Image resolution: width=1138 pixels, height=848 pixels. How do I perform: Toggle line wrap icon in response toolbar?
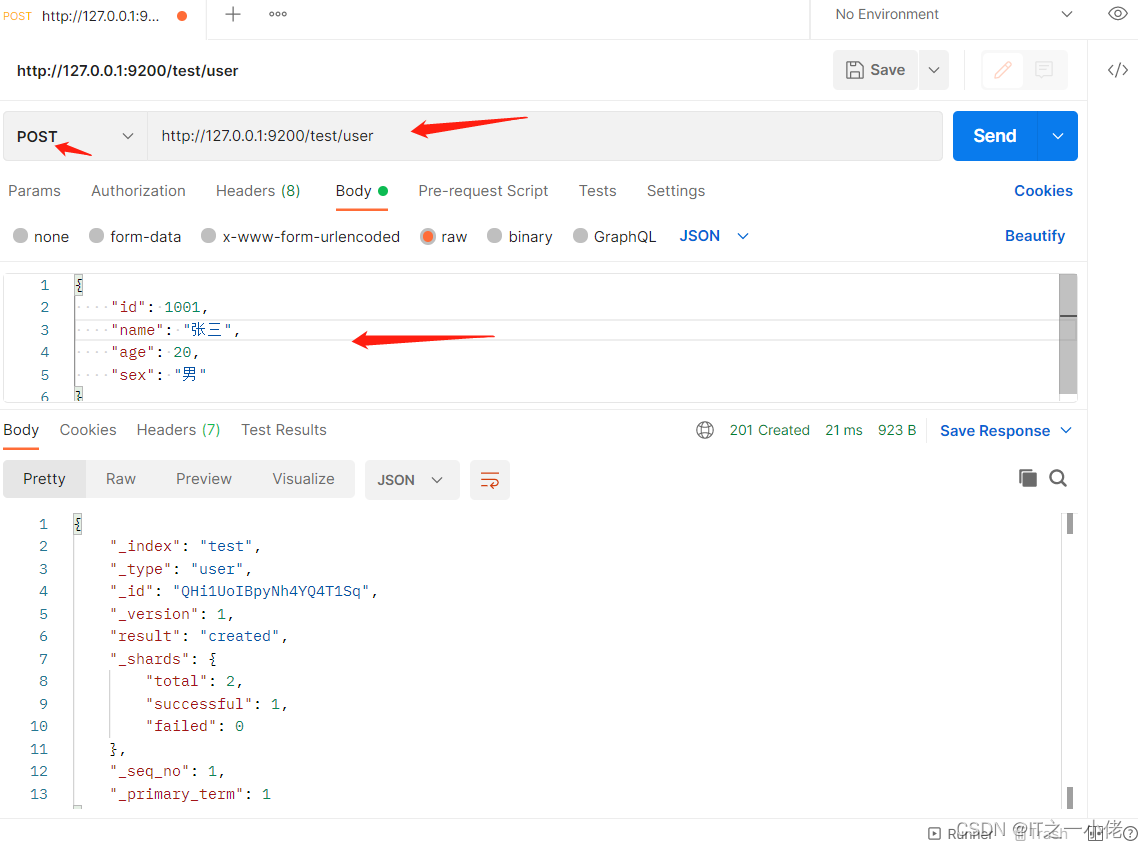(490, 480)
